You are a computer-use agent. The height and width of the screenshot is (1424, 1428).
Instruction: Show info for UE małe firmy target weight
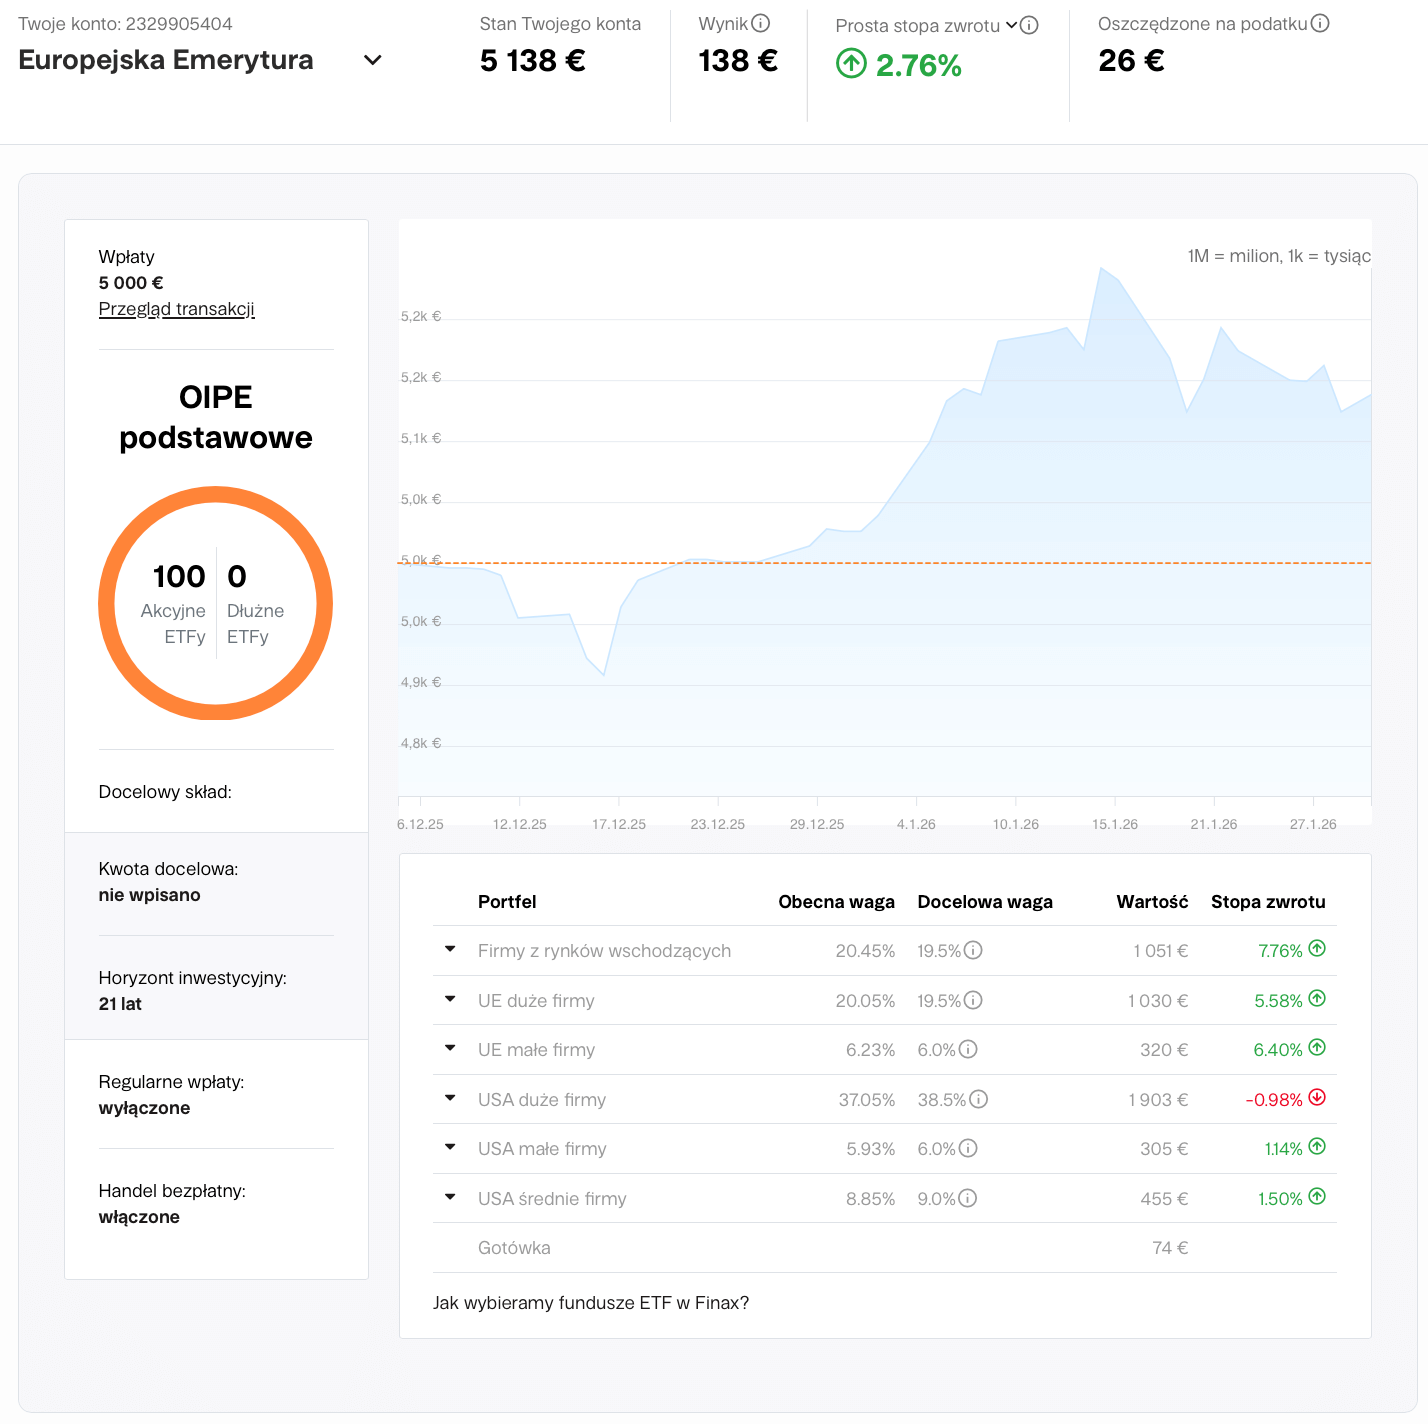968,1049
